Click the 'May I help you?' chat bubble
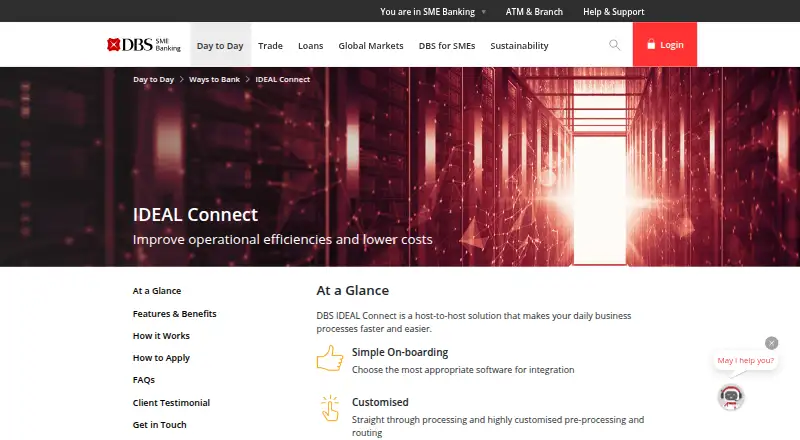The width and height of the screenshot is (800, 440). (745, 360)
